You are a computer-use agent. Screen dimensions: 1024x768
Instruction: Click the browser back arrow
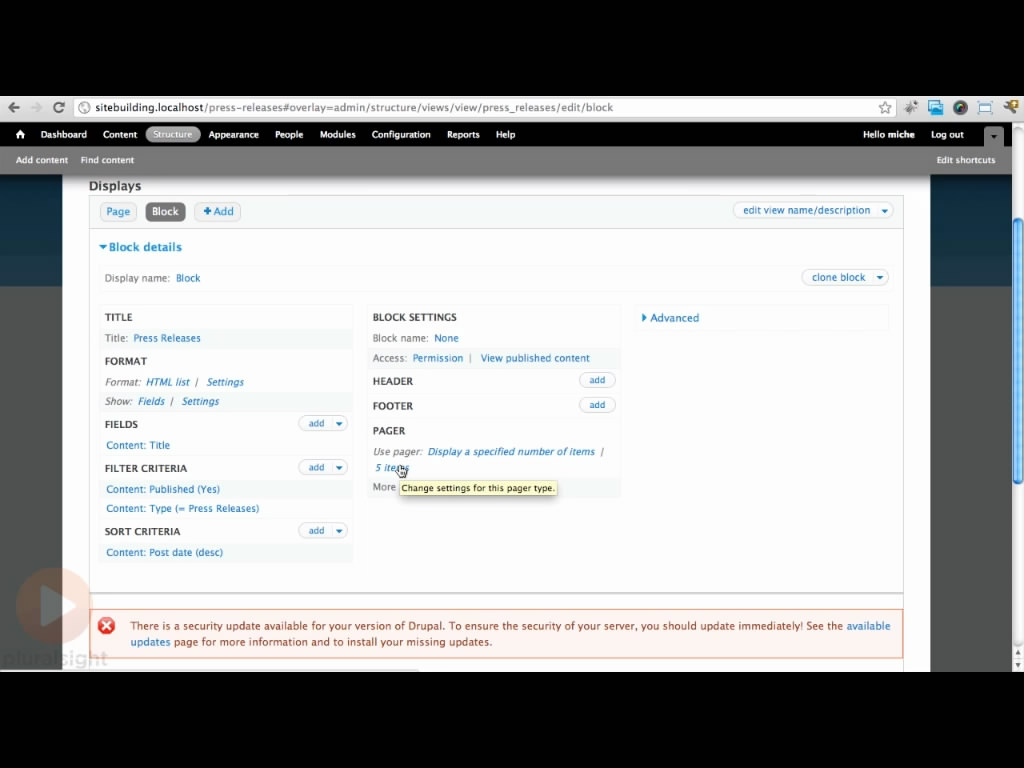point(14,107)
